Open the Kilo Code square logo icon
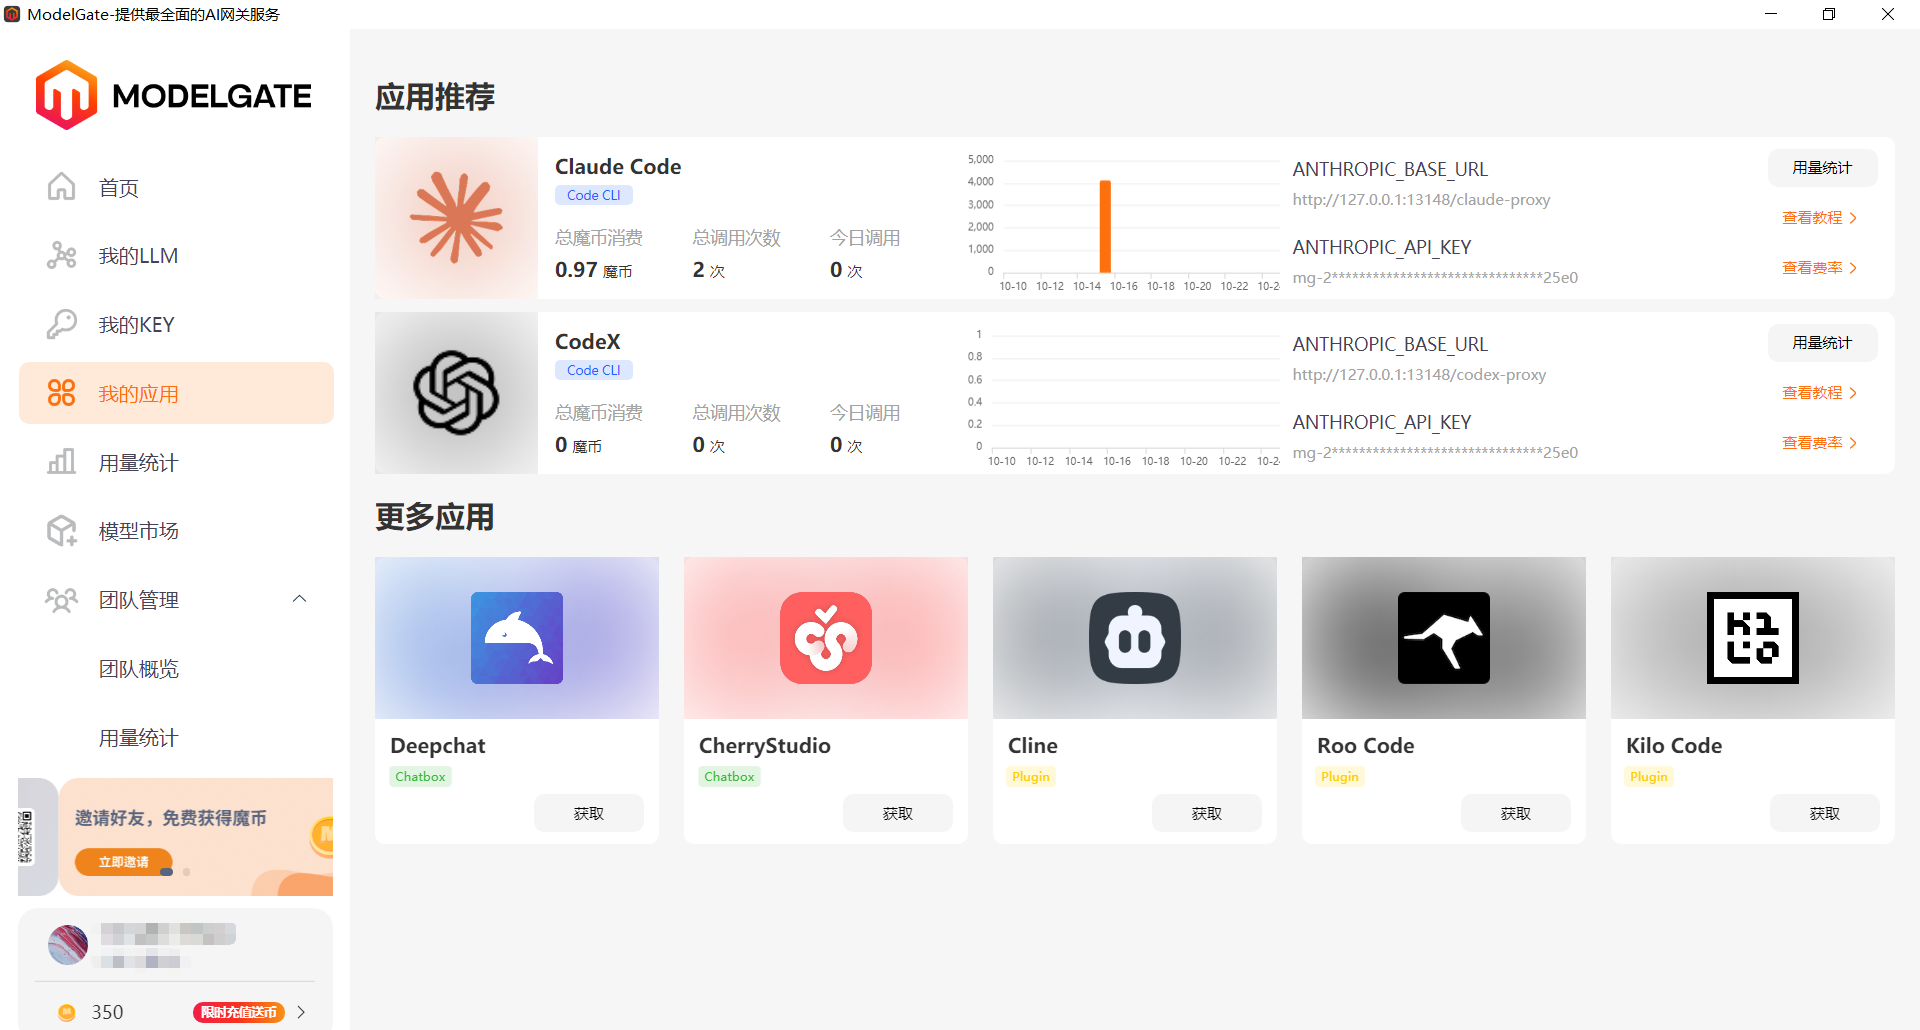 pos(1753,638)
